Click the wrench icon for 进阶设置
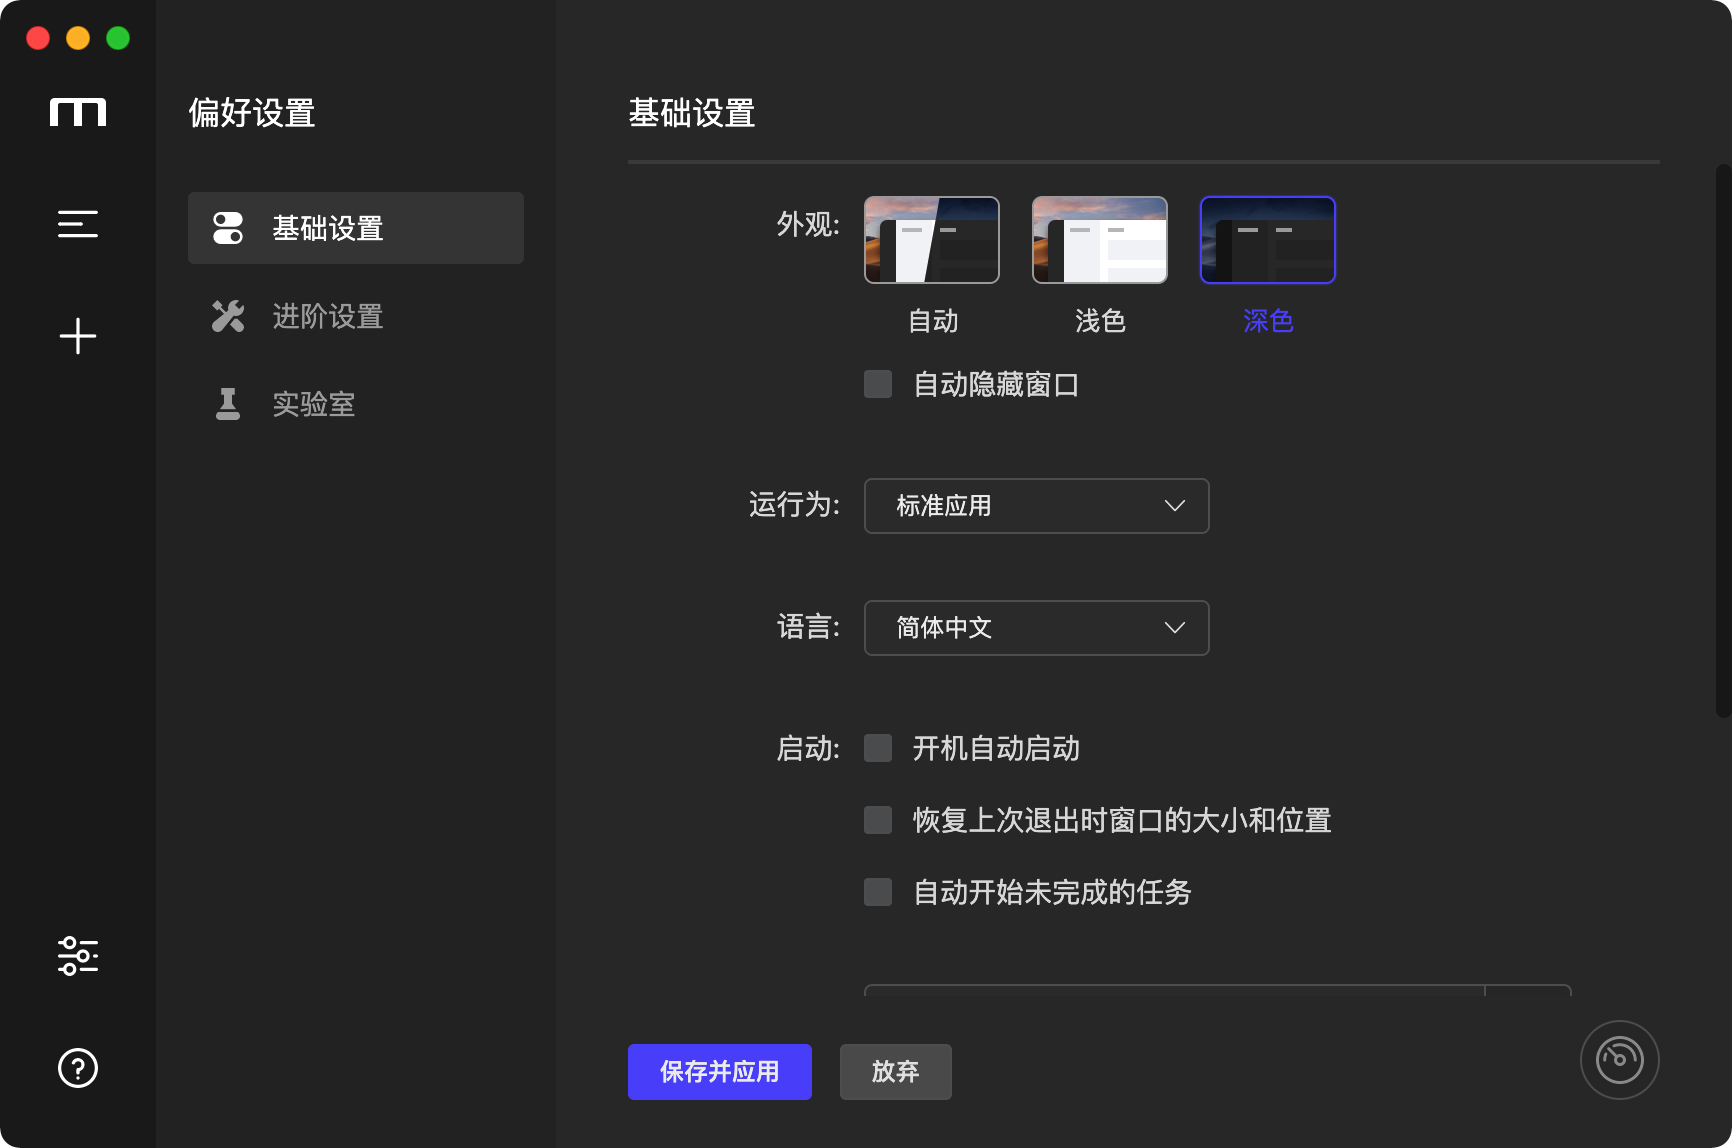1732x1148 pixels. coord(228,316)
